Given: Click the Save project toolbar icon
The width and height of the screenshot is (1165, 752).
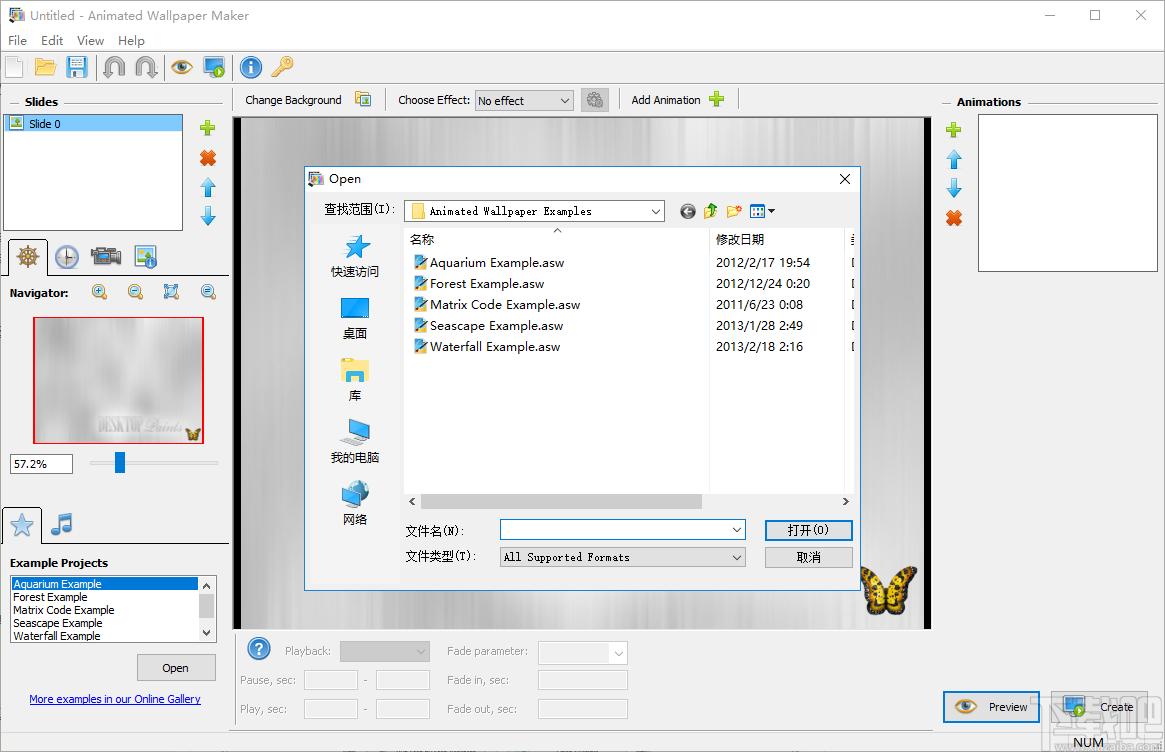Looking at the screenshot, I should 77,67.
